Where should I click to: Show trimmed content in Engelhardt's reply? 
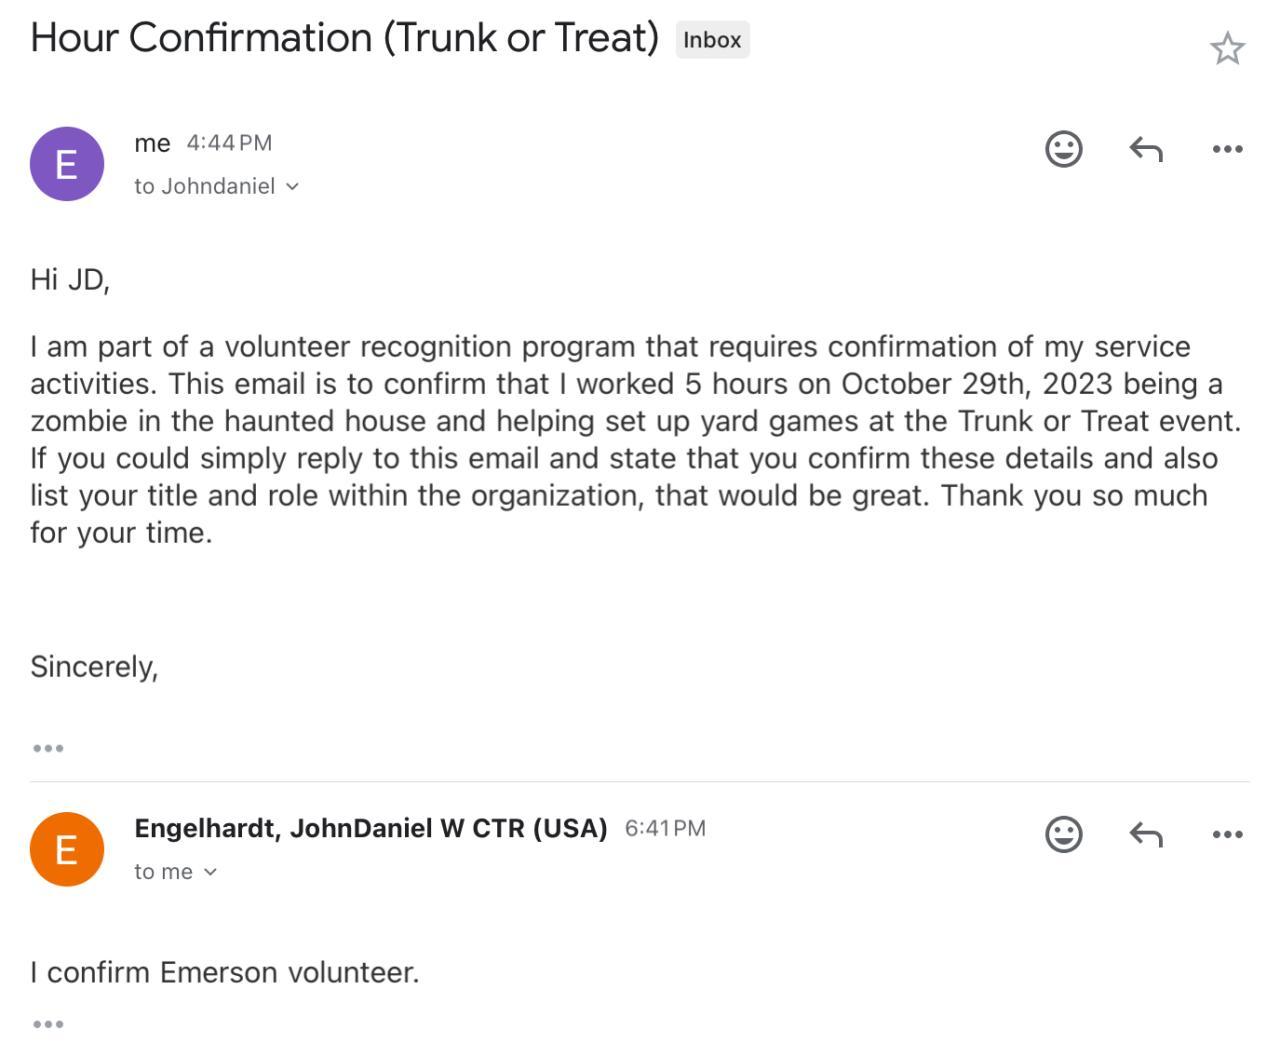click(48, 1024)
